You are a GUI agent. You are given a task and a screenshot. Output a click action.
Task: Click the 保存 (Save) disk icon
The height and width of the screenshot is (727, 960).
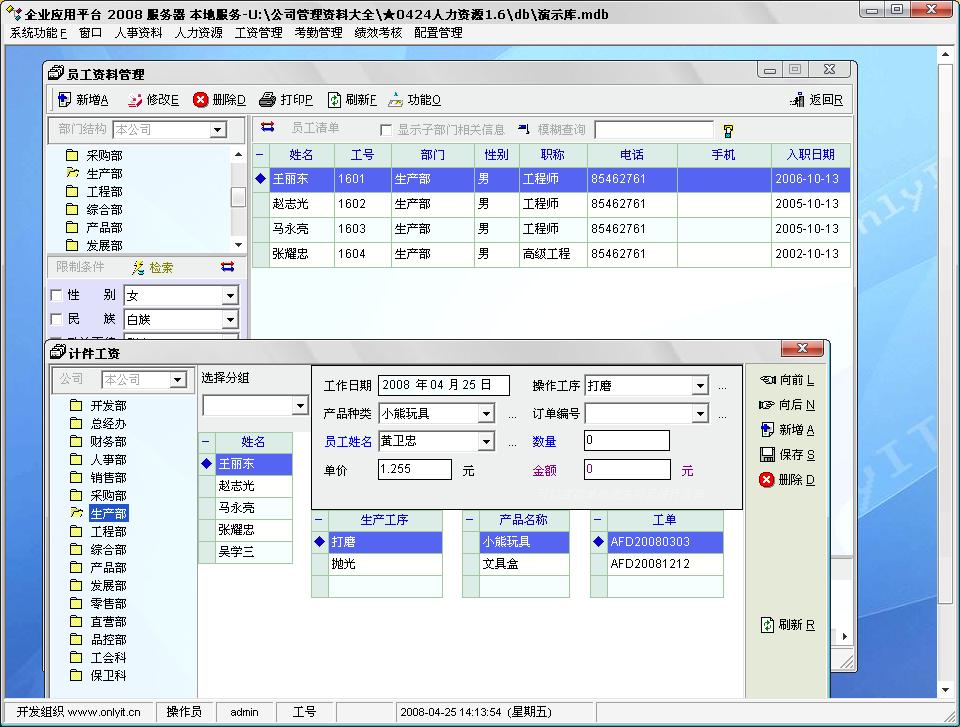coord(767,455)
